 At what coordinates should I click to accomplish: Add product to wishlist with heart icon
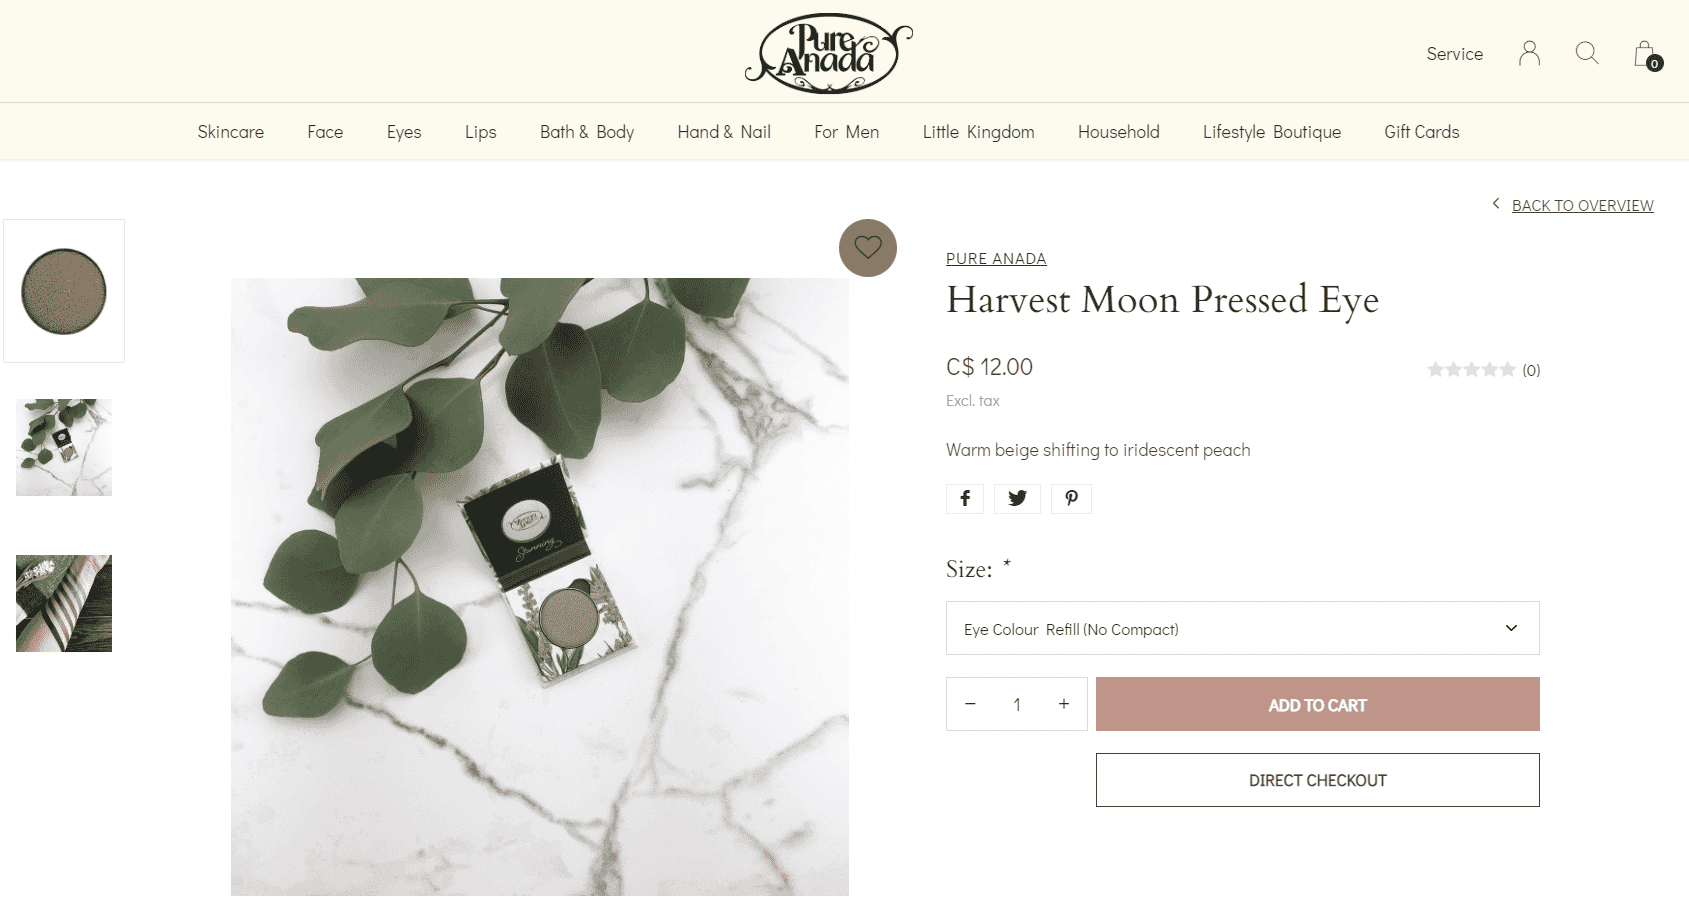[868, 248]
